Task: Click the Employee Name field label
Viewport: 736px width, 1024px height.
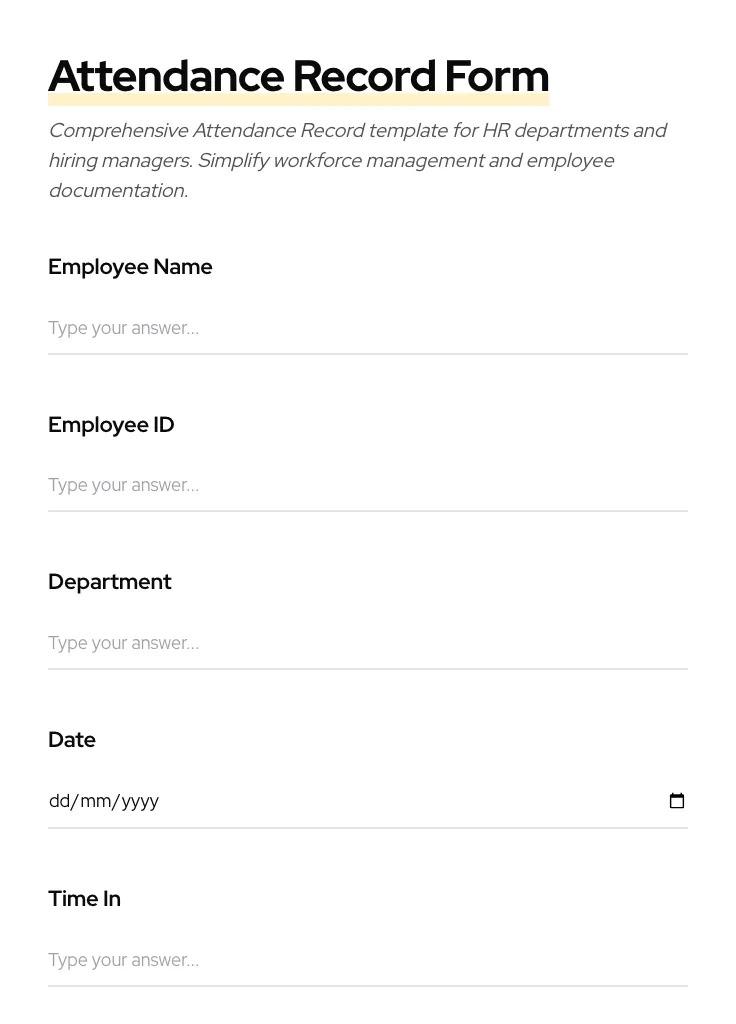Action: [x=130, y=267]
